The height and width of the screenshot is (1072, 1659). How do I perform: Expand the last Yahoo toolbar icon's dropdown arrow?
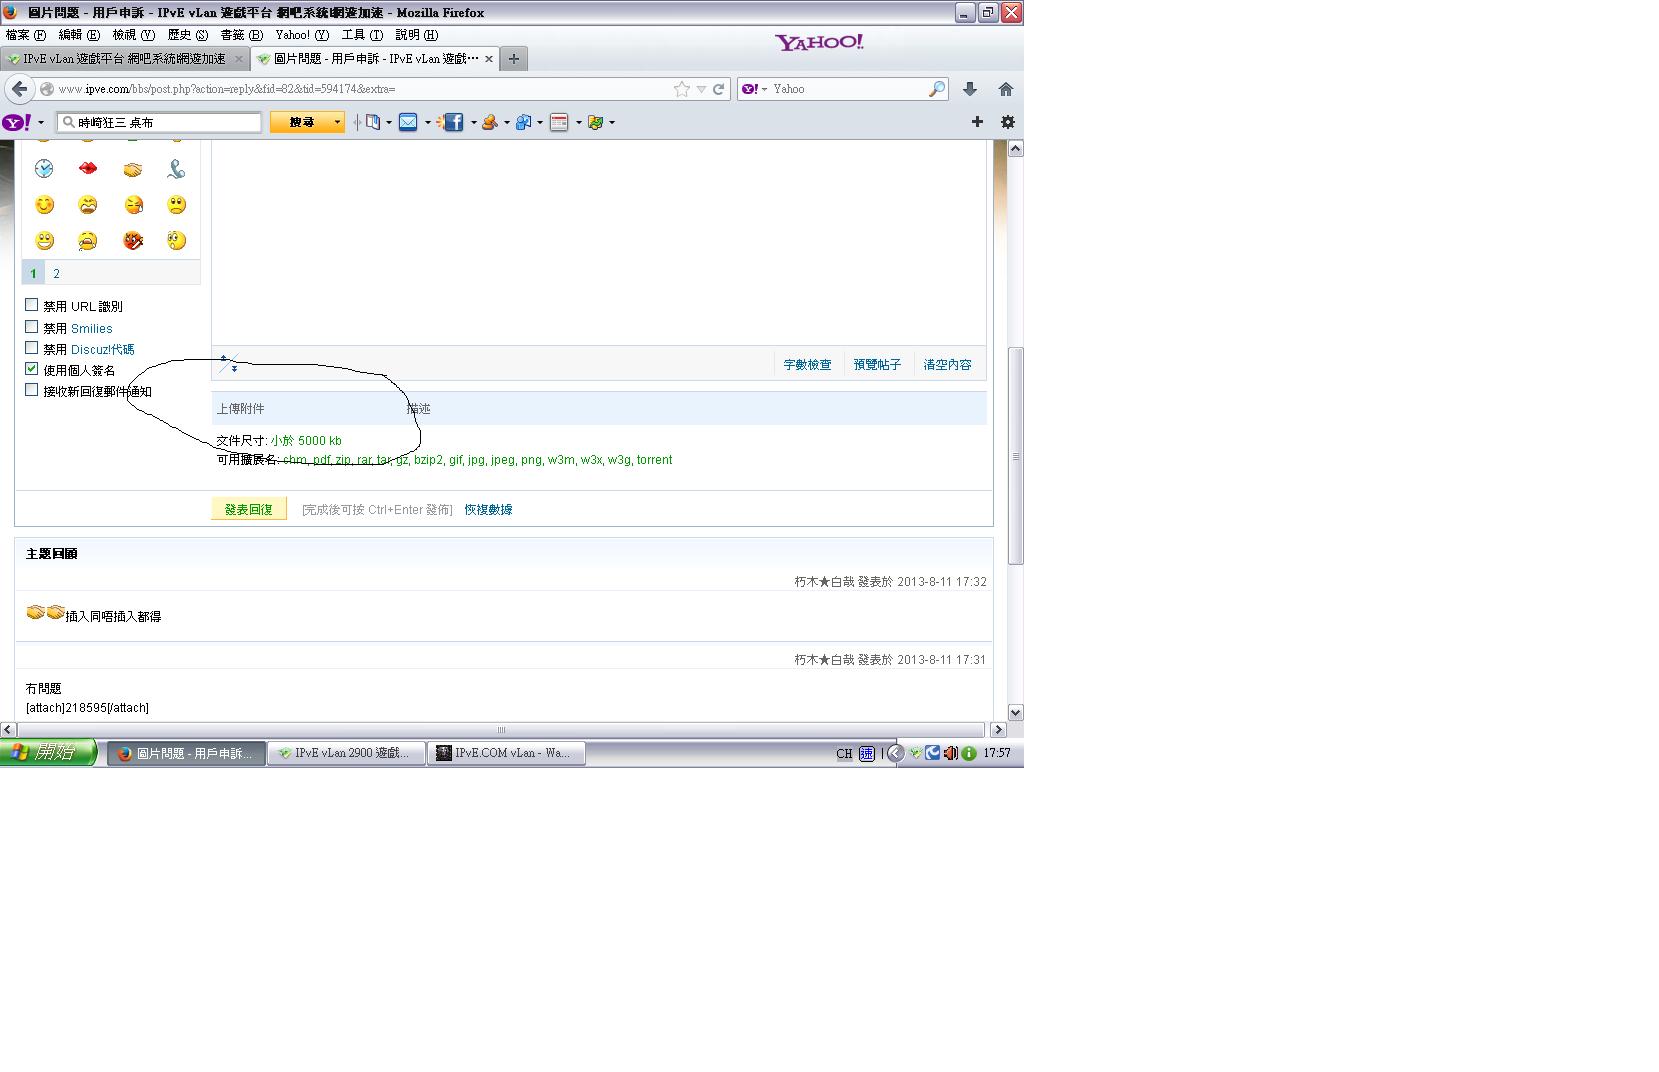click(x=611, y=123)
